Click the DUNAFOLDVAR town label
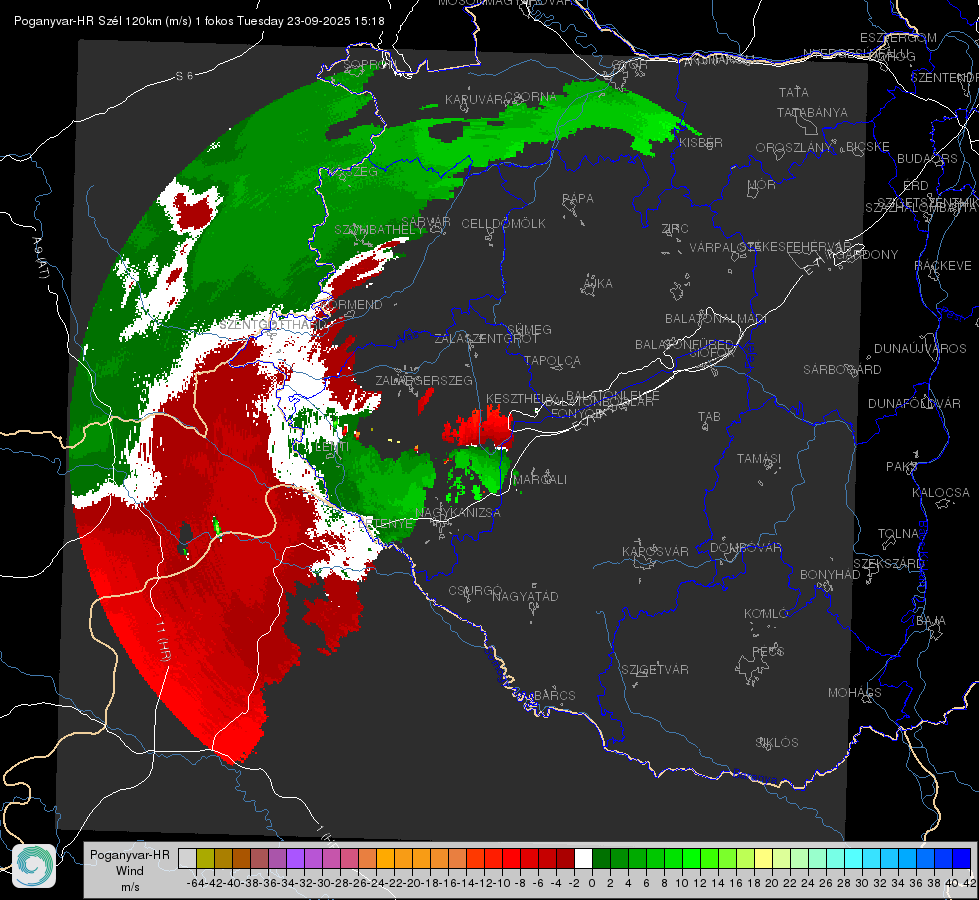The width and height of the screenshot is (979, 900). pos(914,403)
